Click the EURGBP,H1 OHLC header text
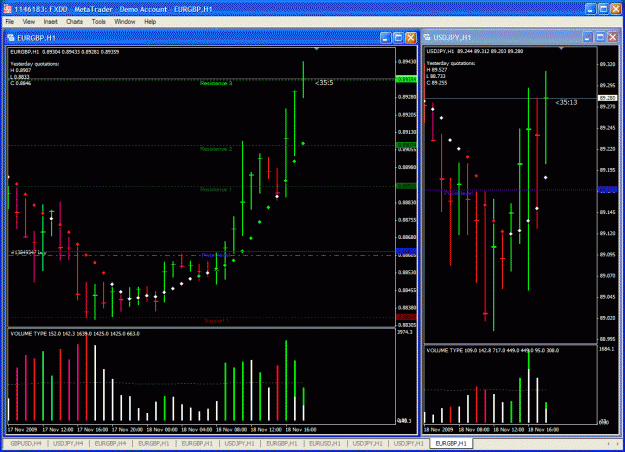625x452 pixels. (65, 52)
